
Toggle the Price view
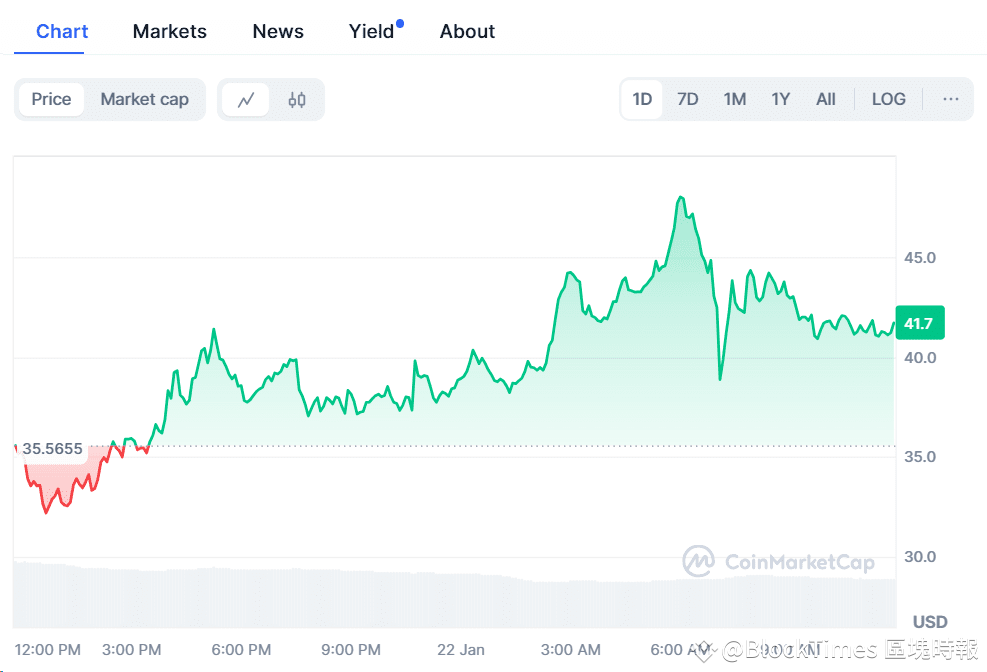point(51,99)
